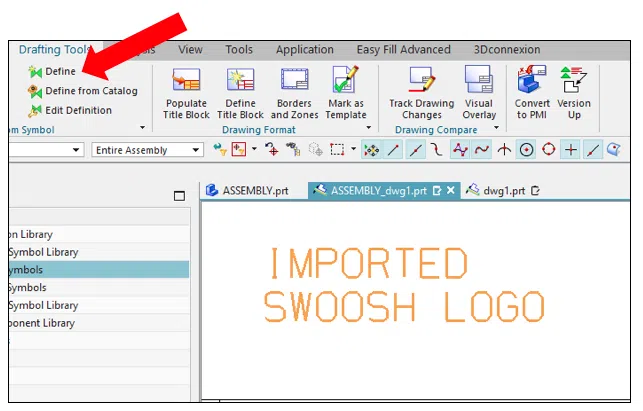
Task: Click the point on face icon
Action: coord(614,150)
